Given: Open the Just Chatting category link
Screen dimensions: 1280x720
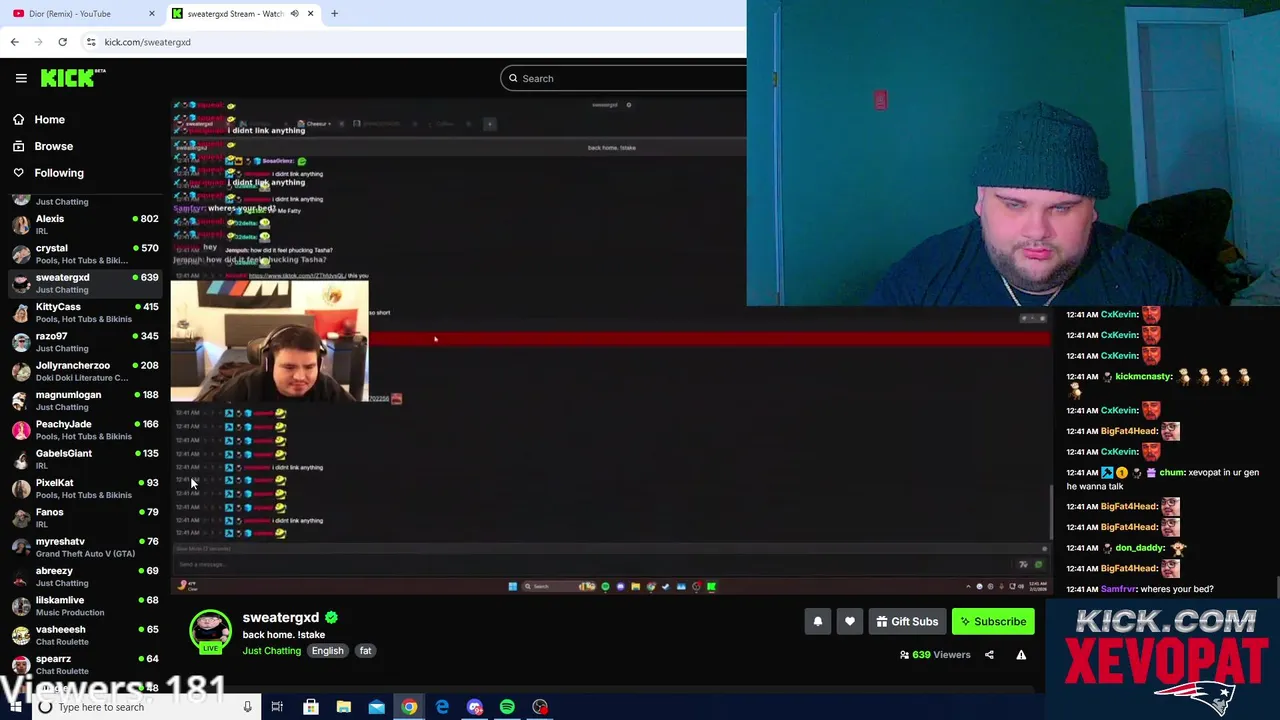Looking at the screenshot, I should 271,651.
